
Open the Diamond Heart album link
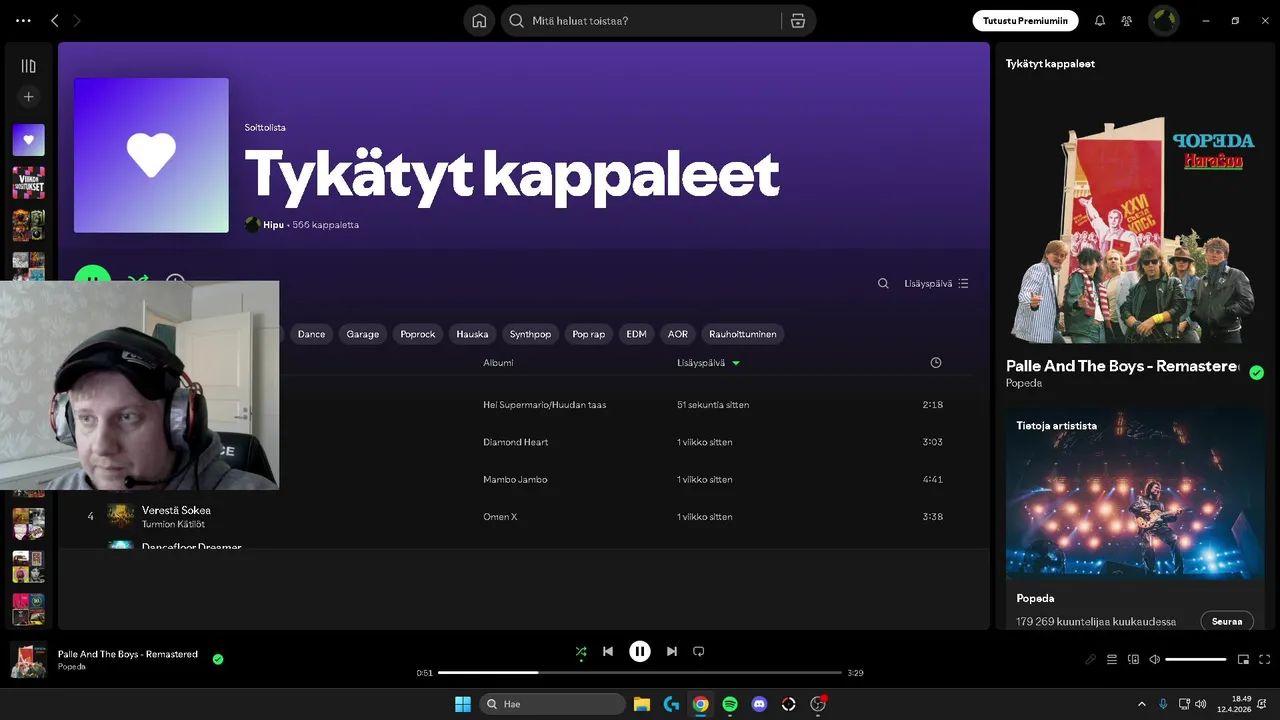pos(515,442)
